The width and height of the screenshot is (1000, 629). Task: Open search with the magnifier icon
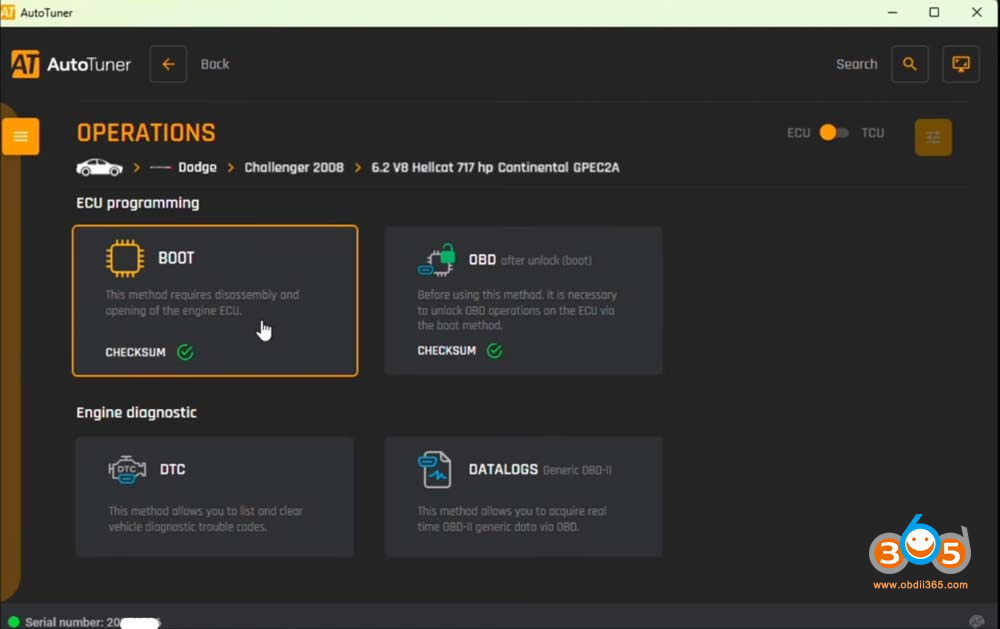coord(910,64)
